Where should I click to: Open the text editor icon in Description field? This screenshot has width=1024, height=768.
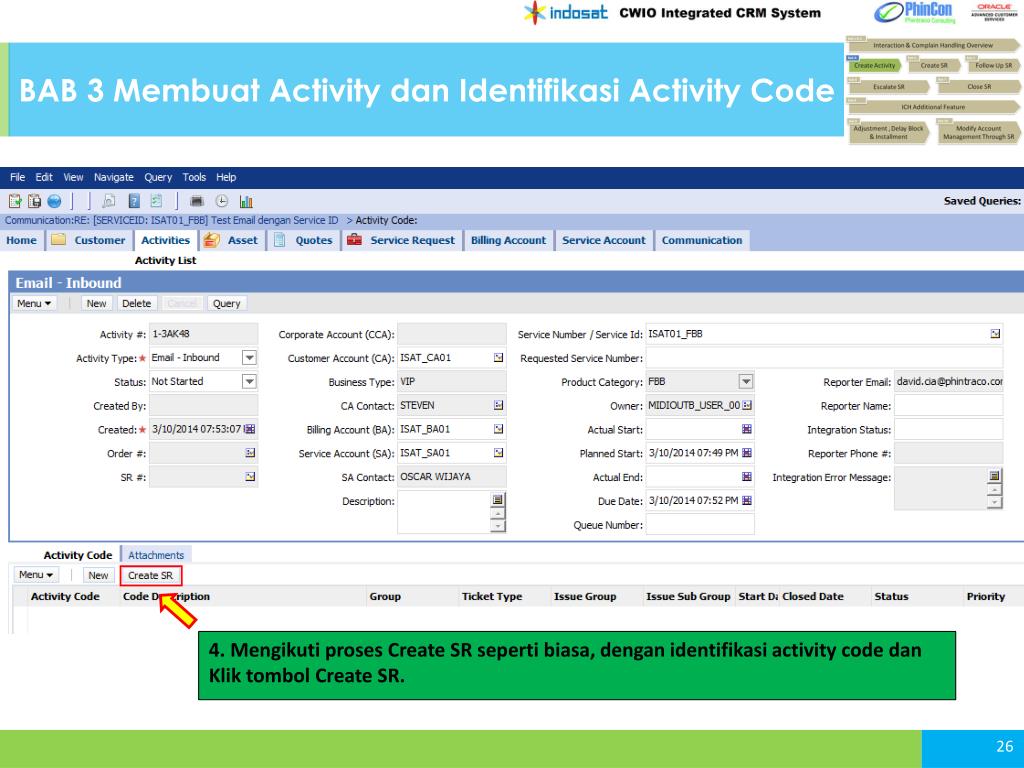click(x=498, y=500)
